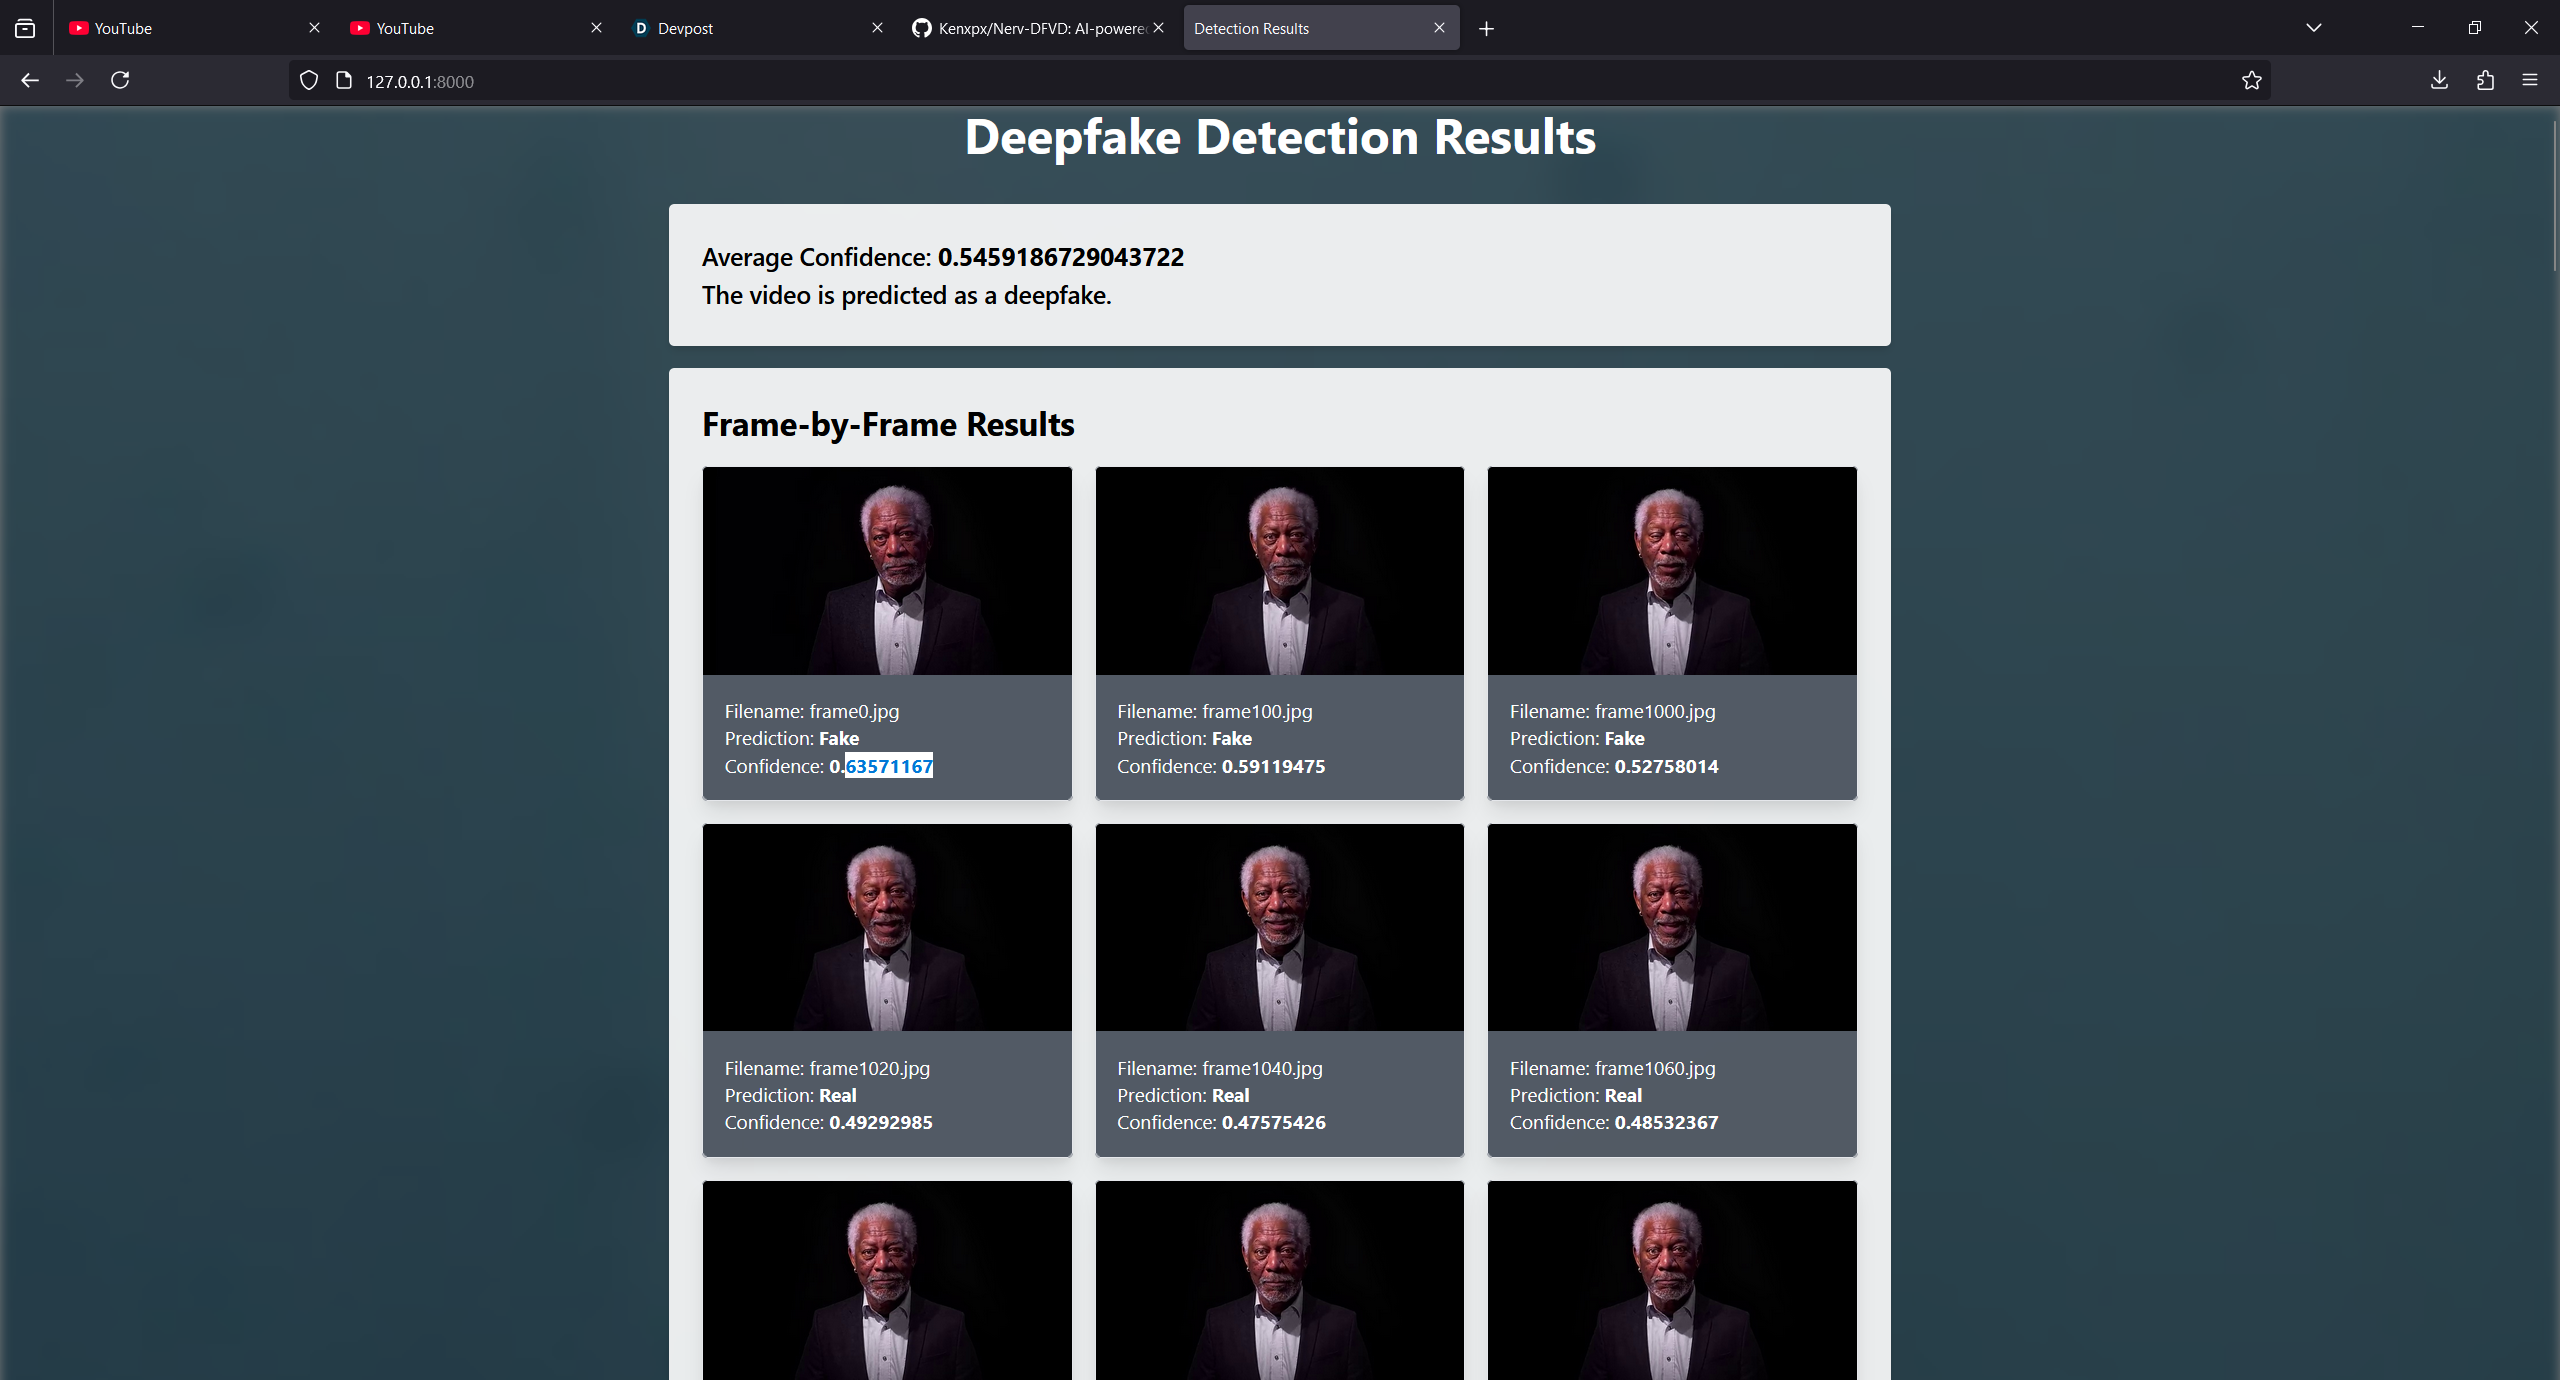Click the frame1000.jpg thumbnail image
2560x1380 pixels.
[x=1671, y=571]
